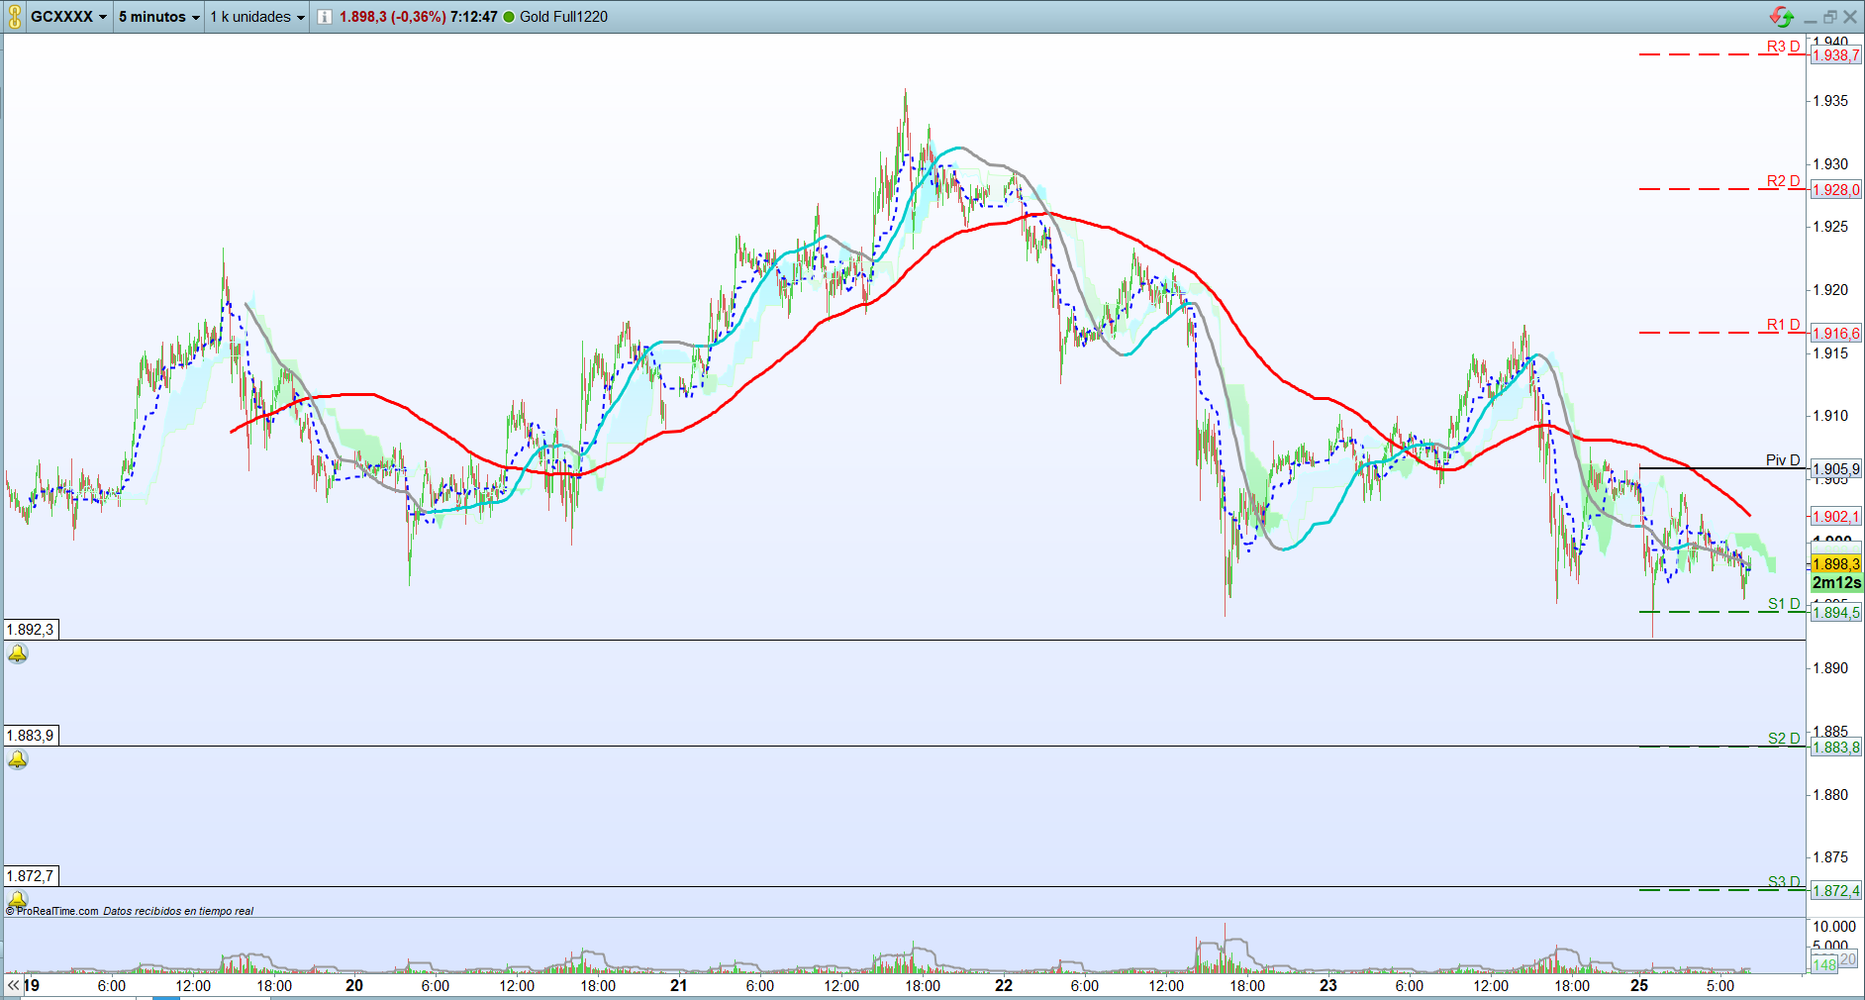
Task: Select the R3 D pivot label
Action: (x=1783, y=46)
